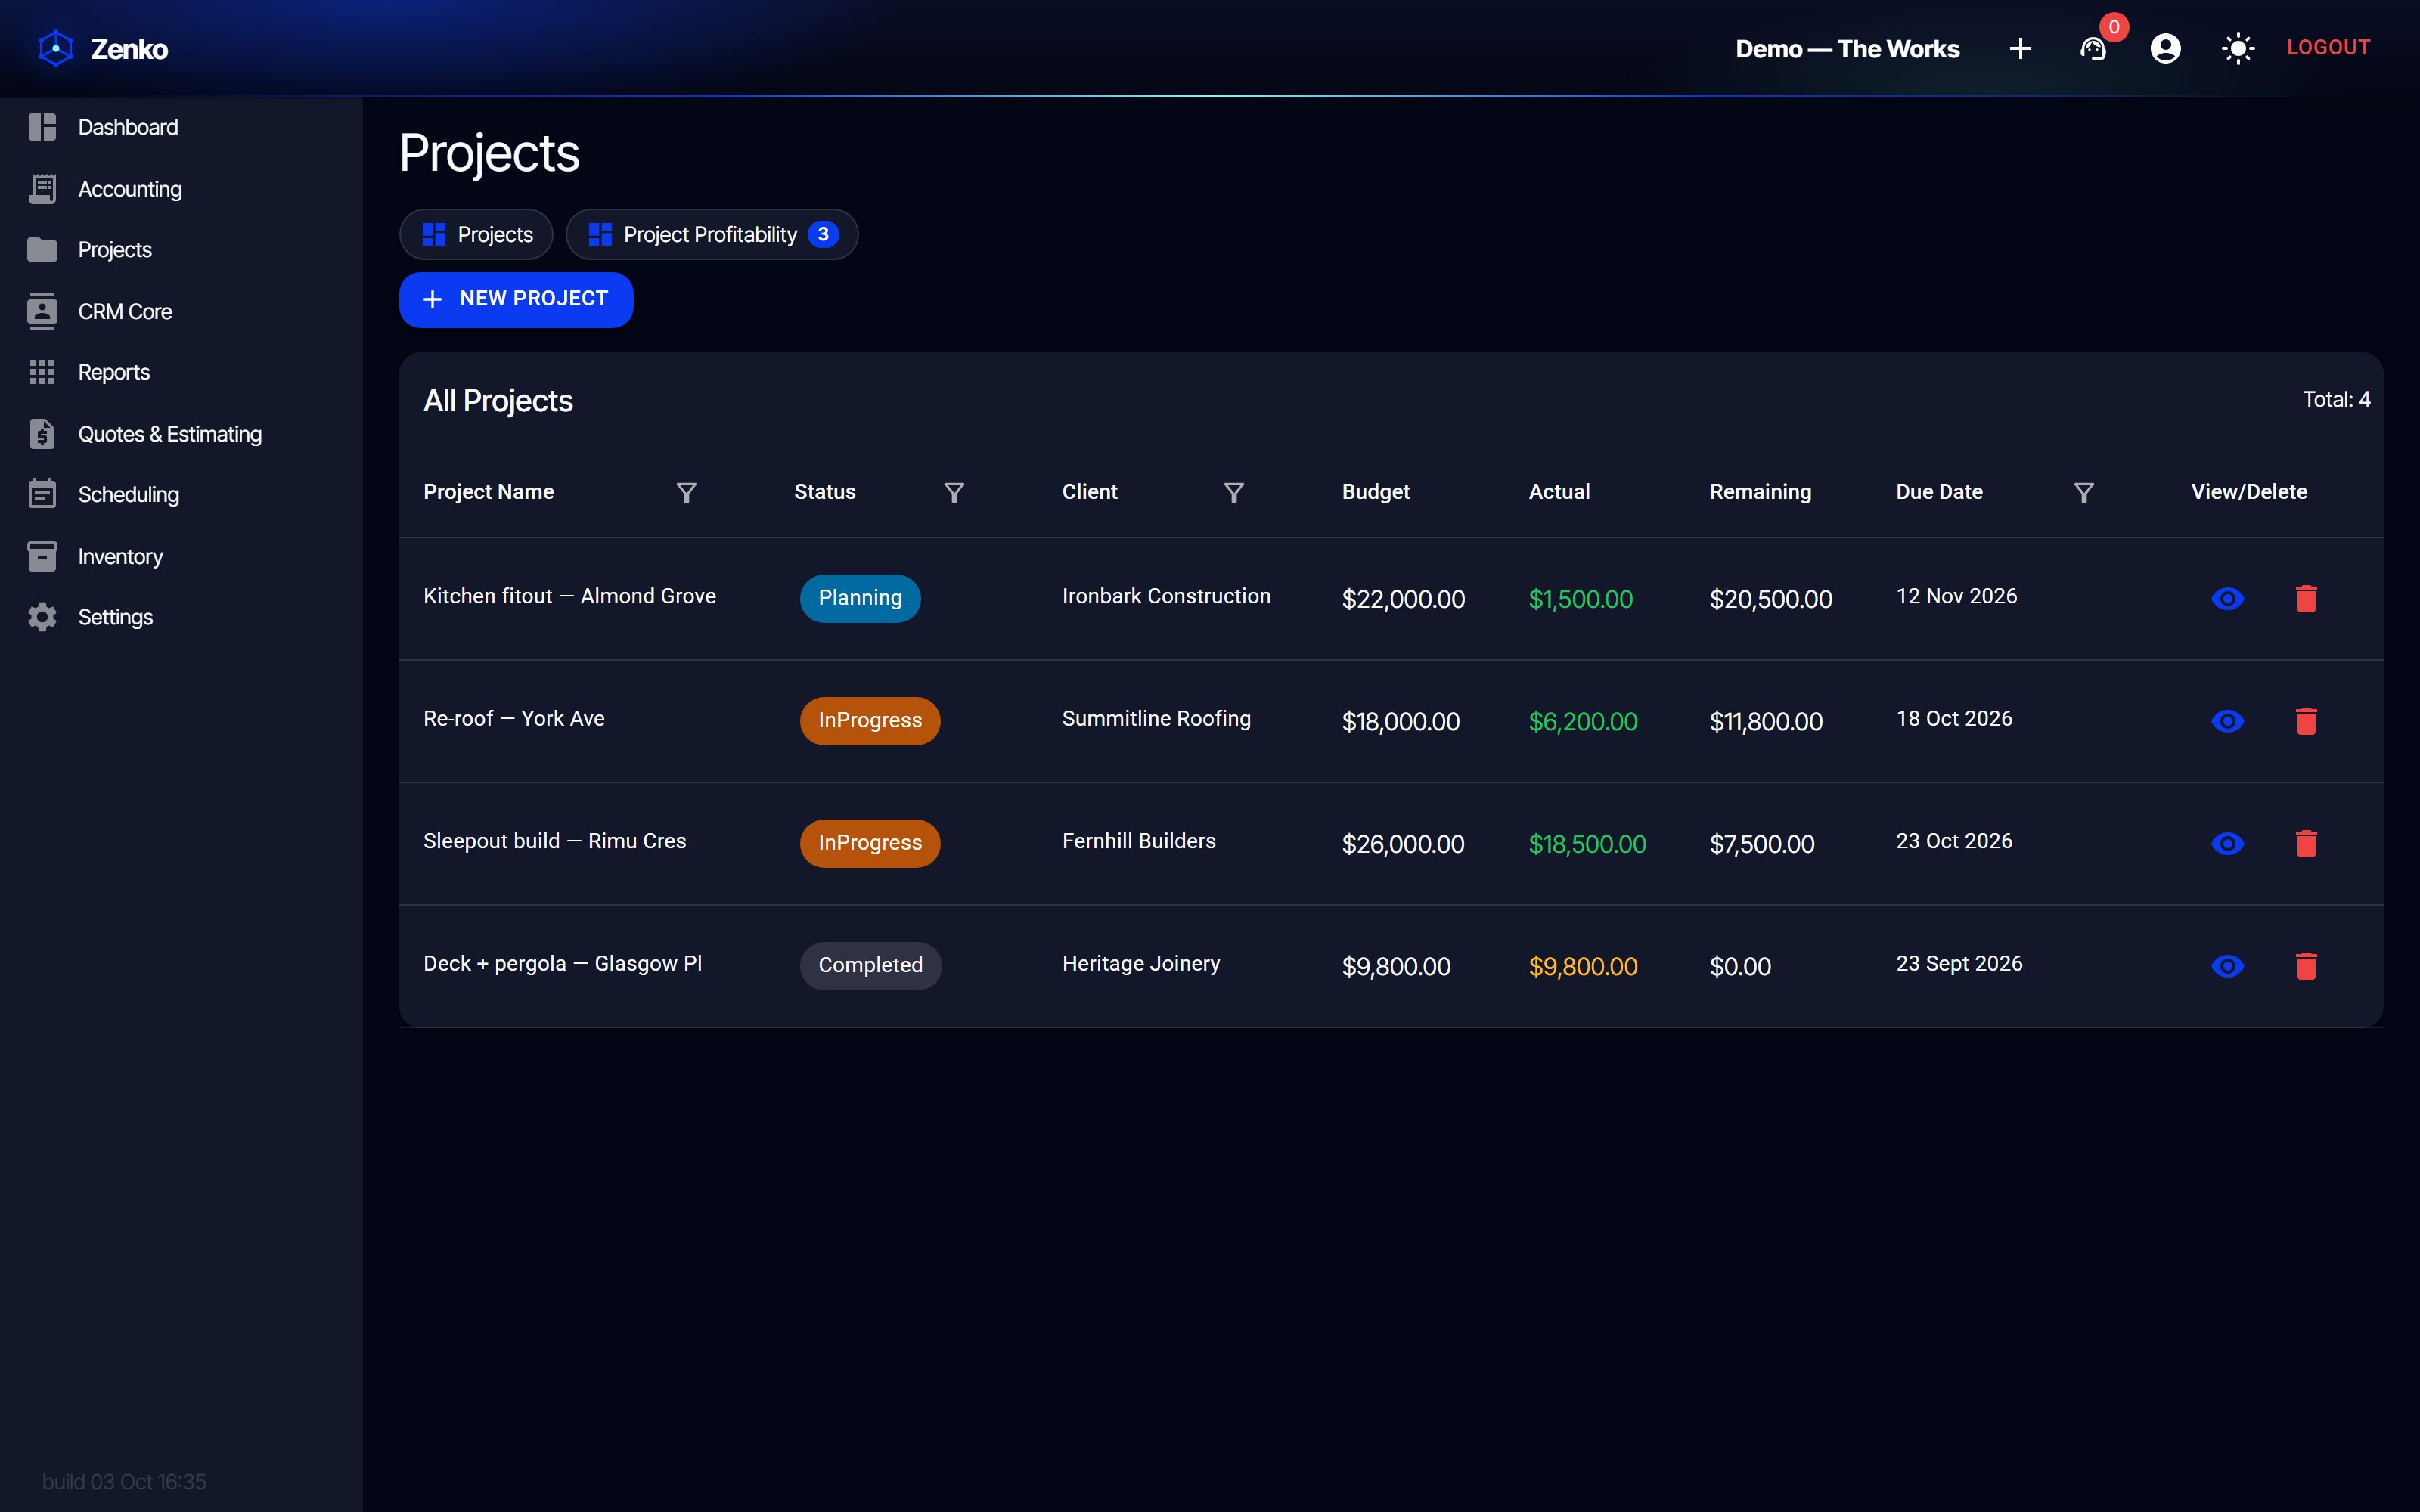The image size is (2420, 1512).
Task: Open the user account icon
Action: pyautogui.click(x=2165, y=48)
